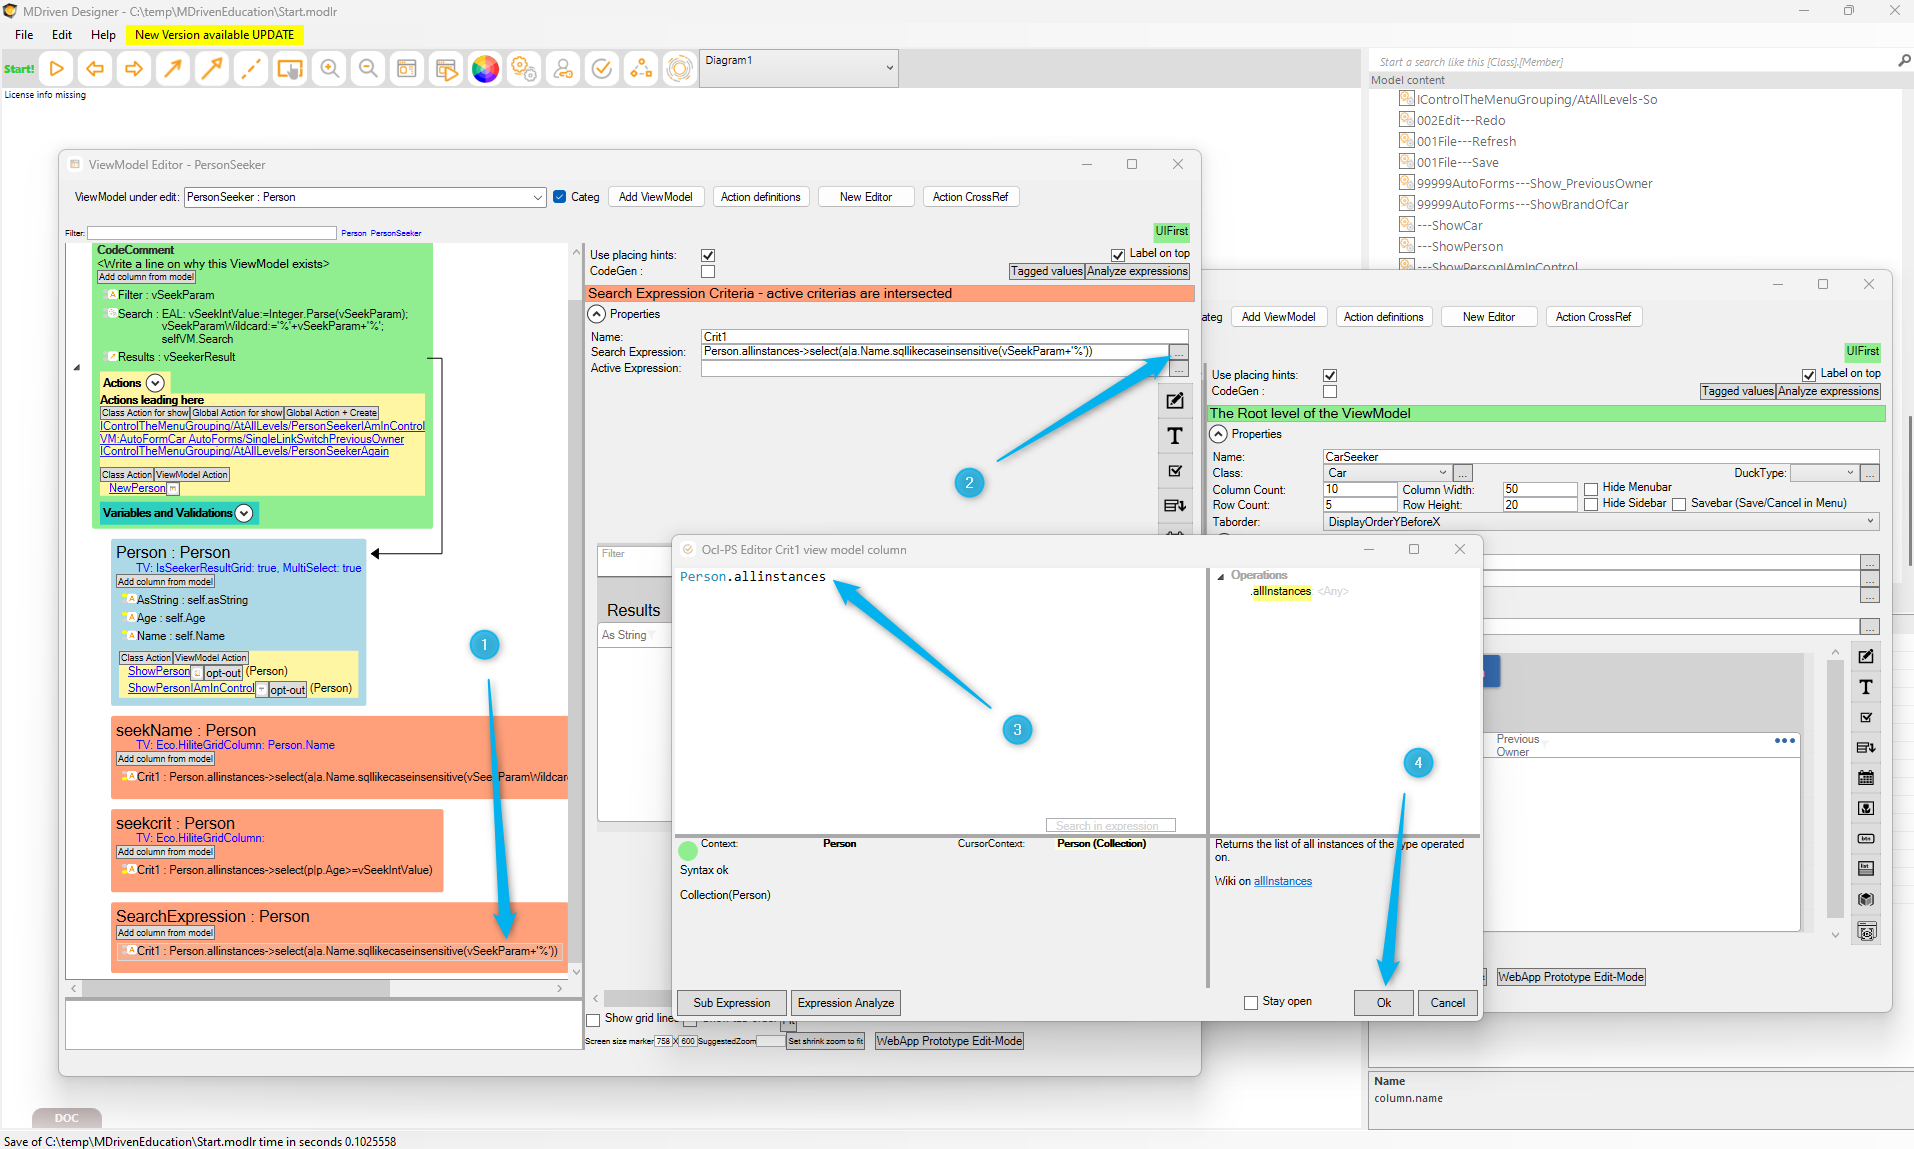Collapse the Actions expander
1914x1149 pixels.
(155, 383)
